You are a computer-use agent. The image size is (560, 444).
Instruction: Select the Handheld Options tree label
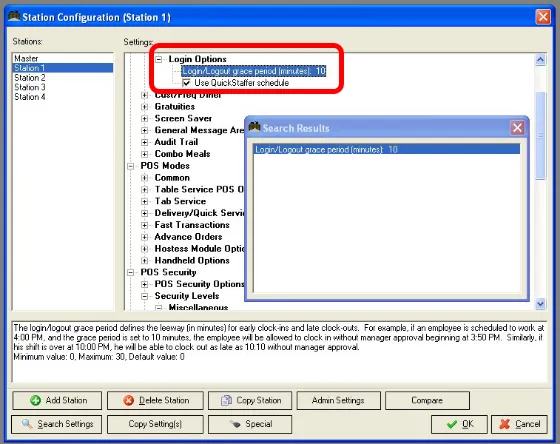(192, 260)
